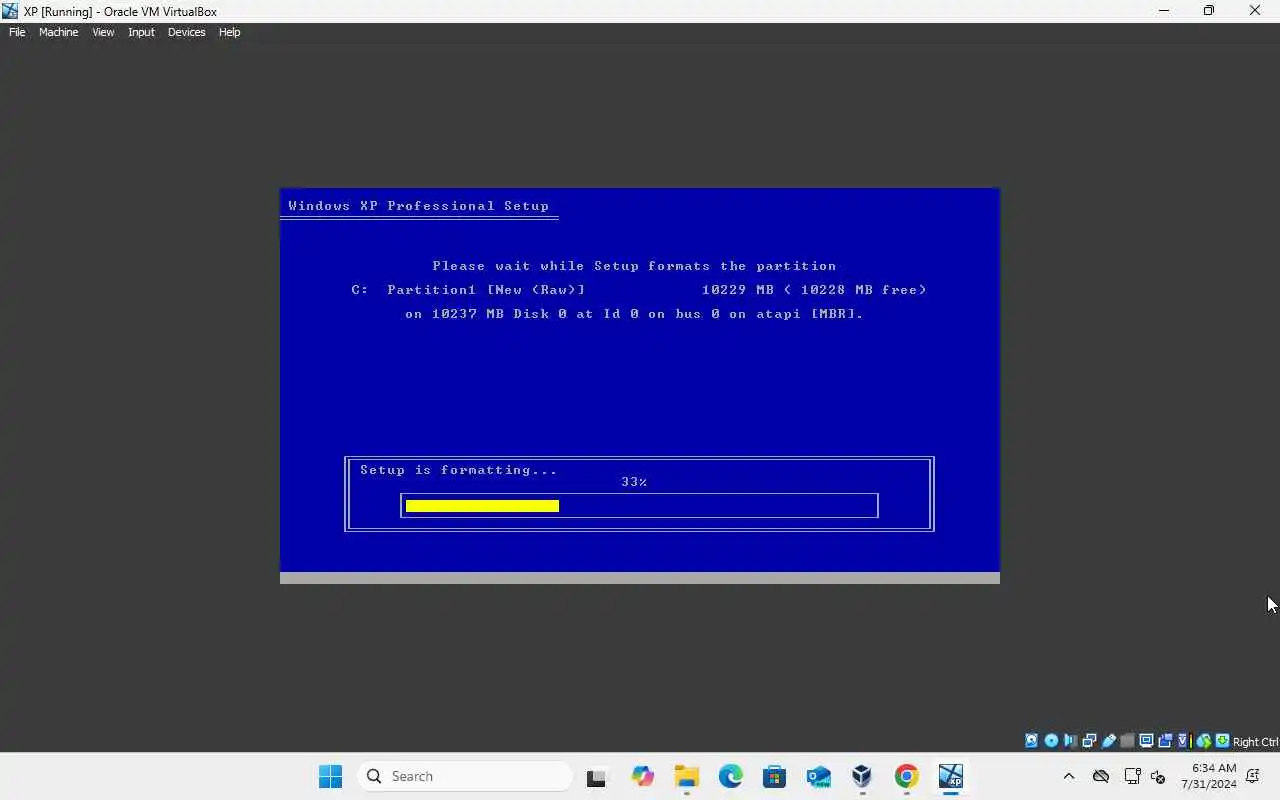Click the Right Ctrl host key label
Screen dimensions: 1280x800
tap(1255, 742)
